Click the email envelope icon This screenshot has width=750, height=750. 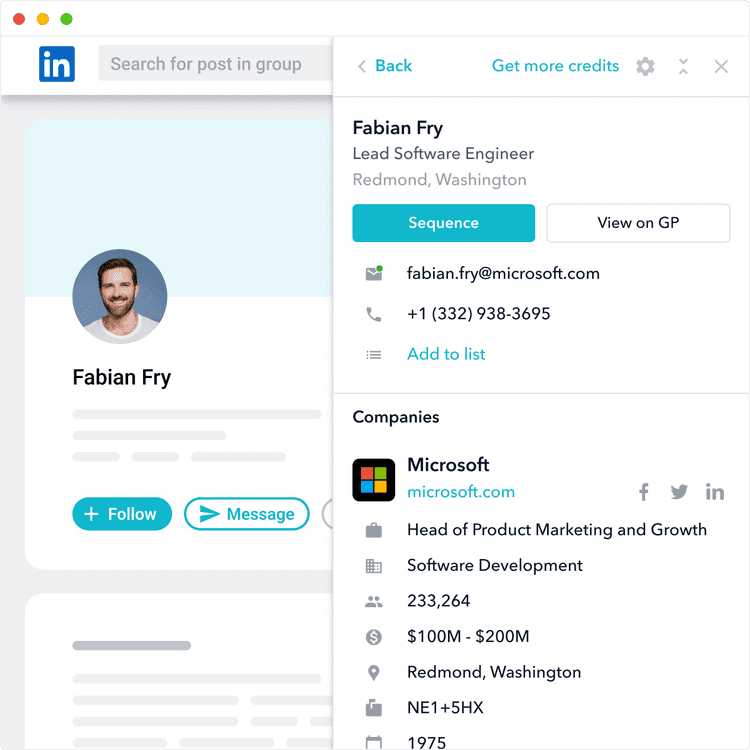coord(374,273)
